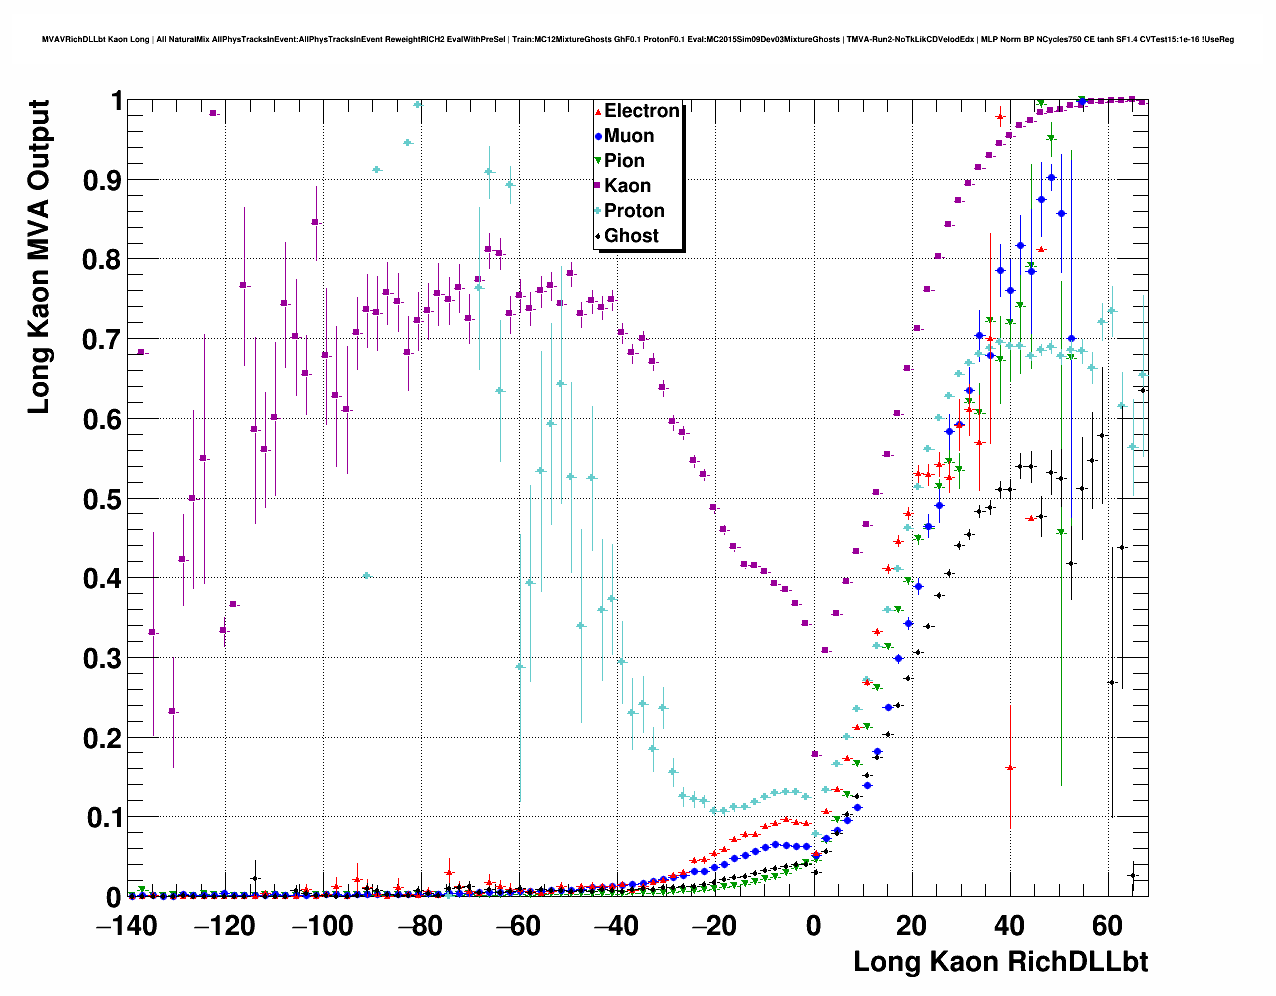Click the y-axis tick label 1
The height and width of the screenshot is (996, 1276).
click(116, 101)
